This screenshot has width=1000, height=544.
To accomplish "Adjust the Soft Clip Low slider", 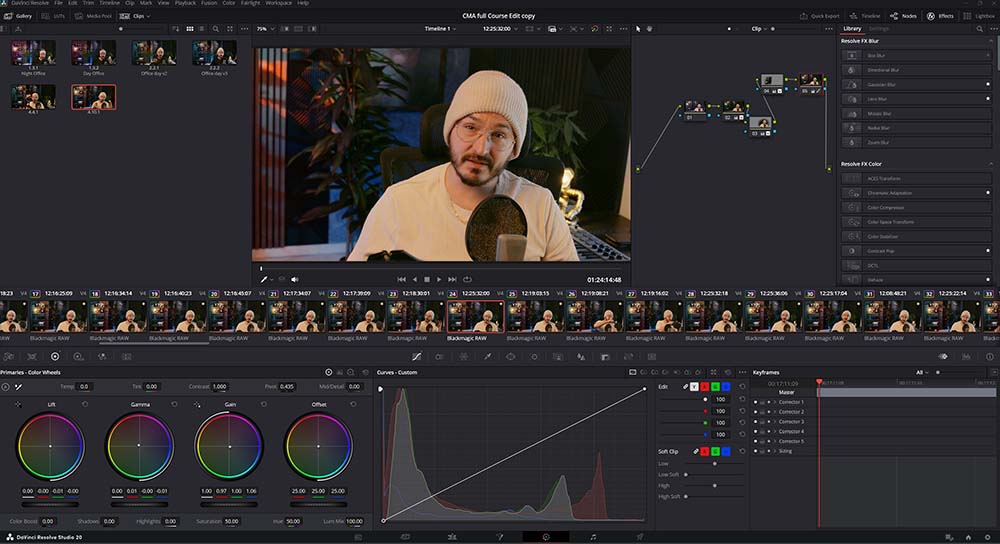I will 714,464.
